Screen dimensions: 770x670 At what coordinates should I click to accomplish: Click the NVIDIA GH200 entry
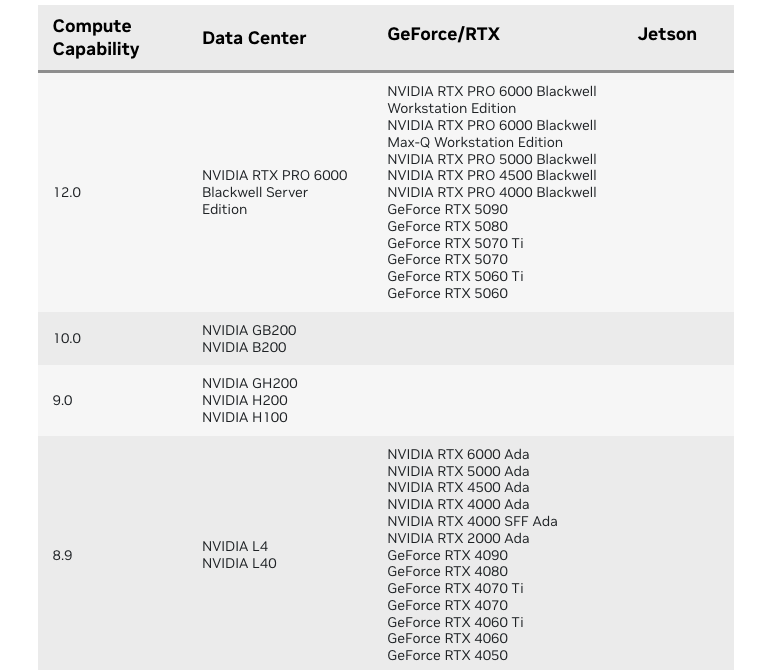click(x=249, y=383)
